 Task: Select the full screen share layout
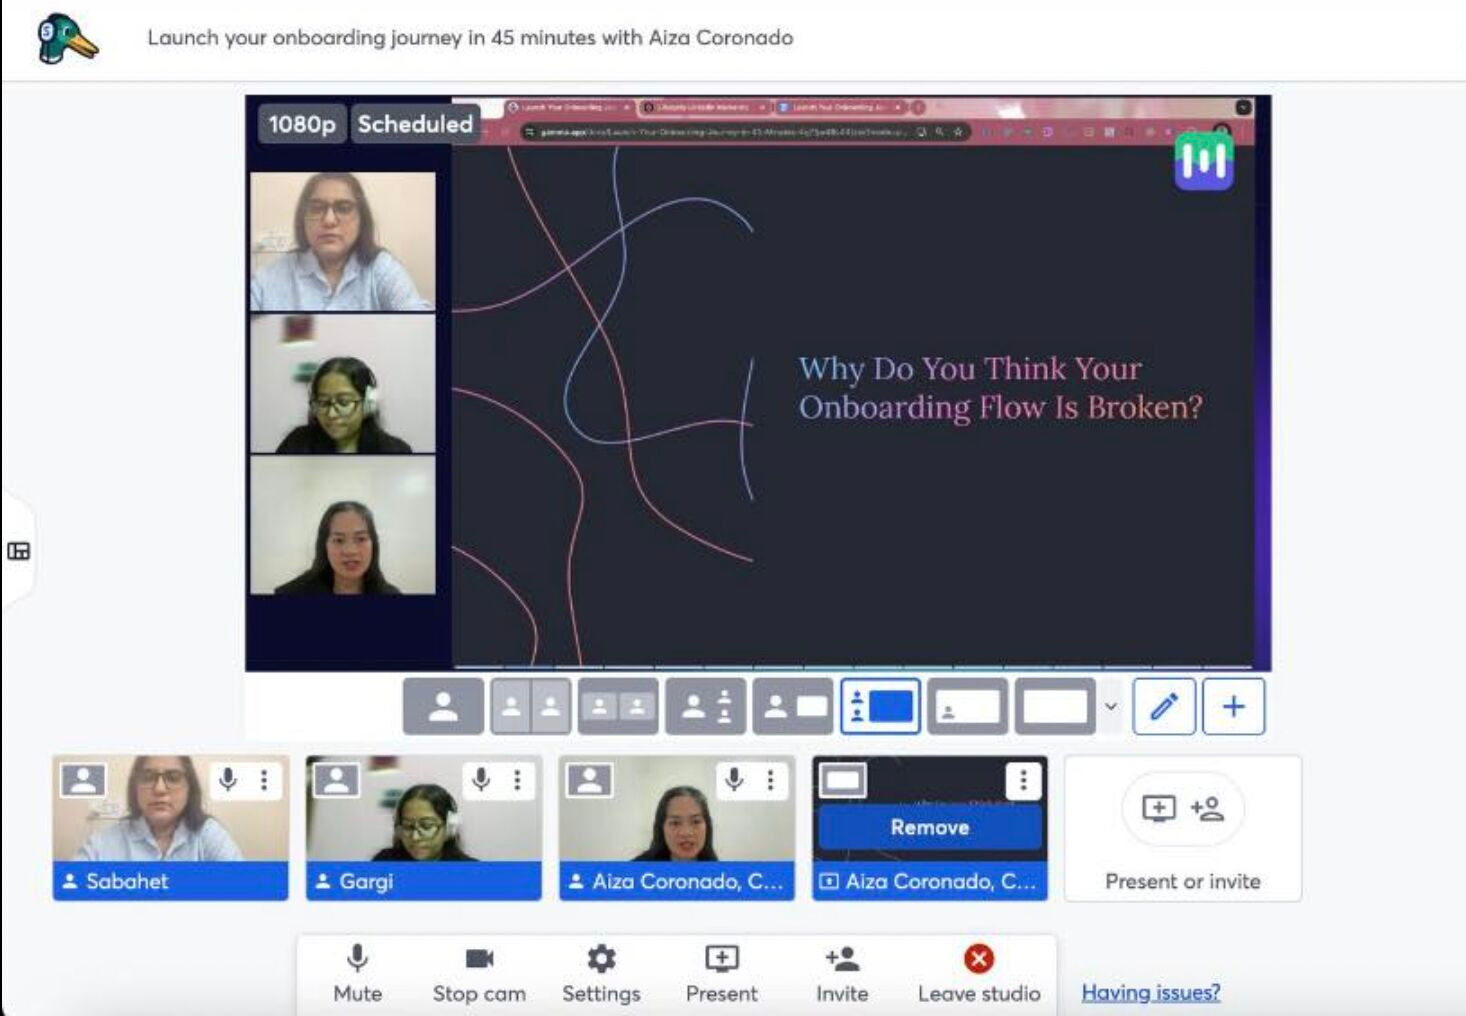1055,707
